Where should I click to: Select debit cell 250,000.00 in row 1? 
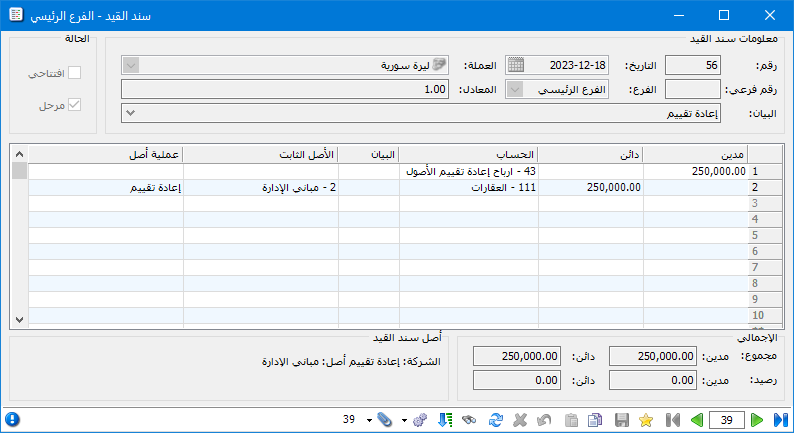[695, 171]
